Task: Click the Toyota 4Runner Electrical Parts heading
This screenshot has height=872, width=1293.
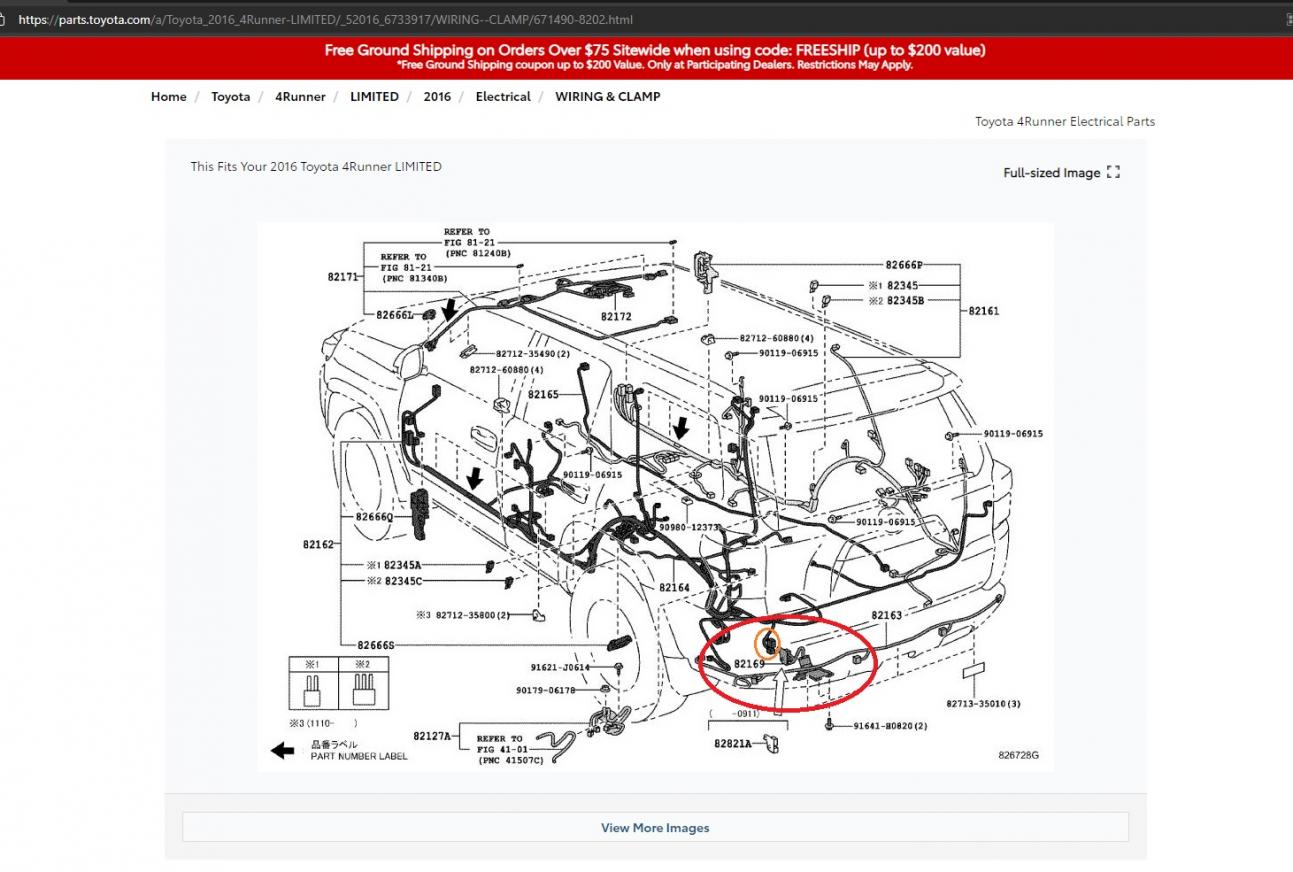Action: pos(1065,122)
